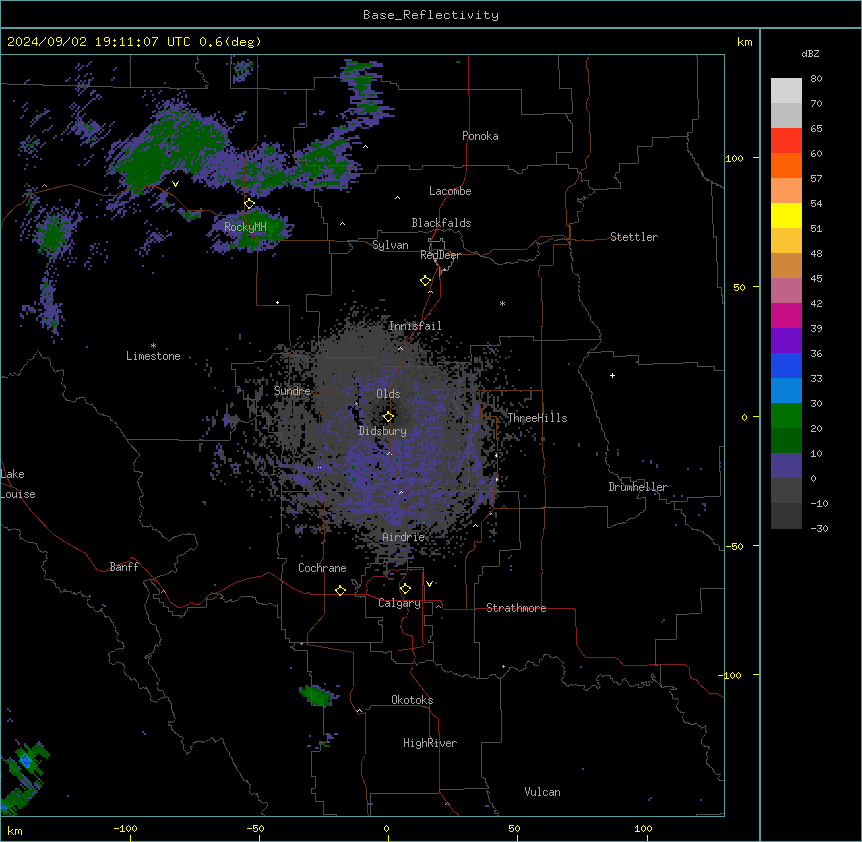Click the yellow radar site marker near Olds

click(388, 417)
